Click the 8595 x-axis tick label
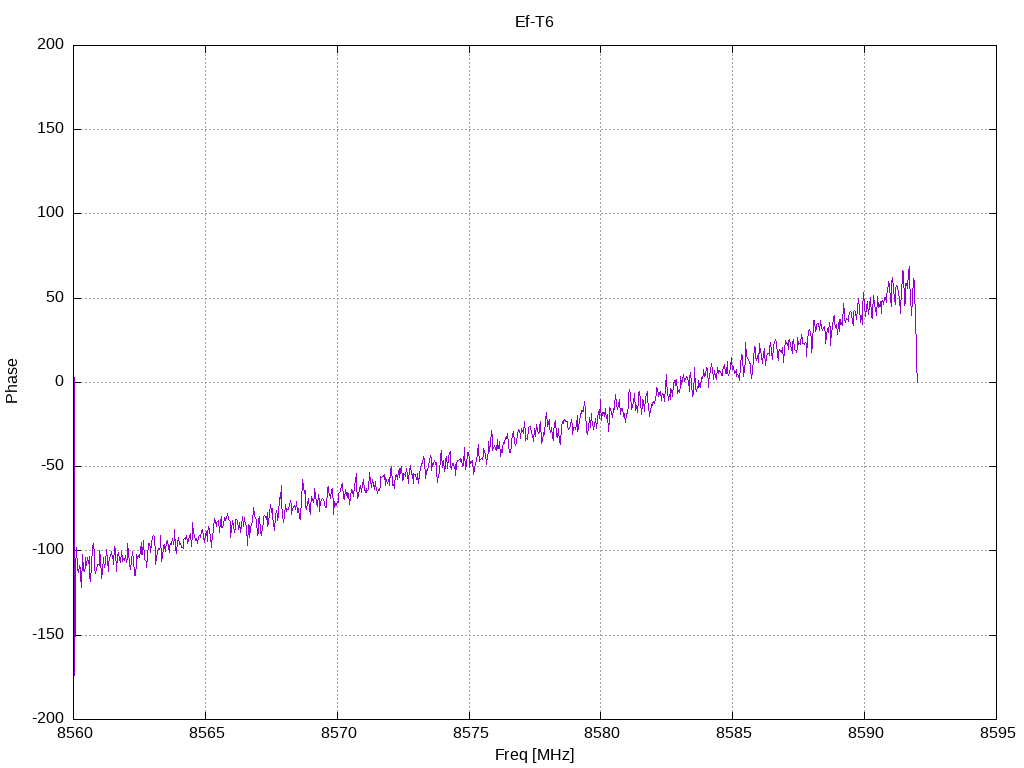The height and width of the screenshot is (768, 1024). 995,734
